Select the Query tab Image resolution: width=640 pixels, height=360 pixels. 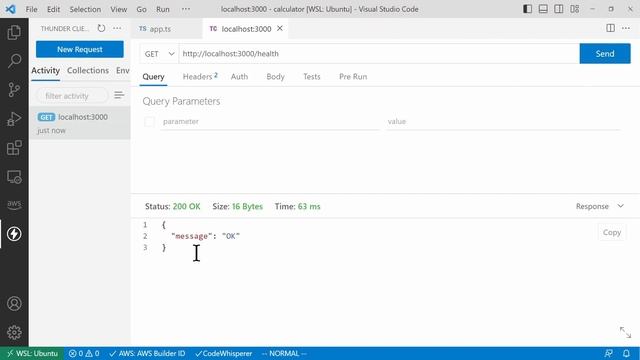153,76
